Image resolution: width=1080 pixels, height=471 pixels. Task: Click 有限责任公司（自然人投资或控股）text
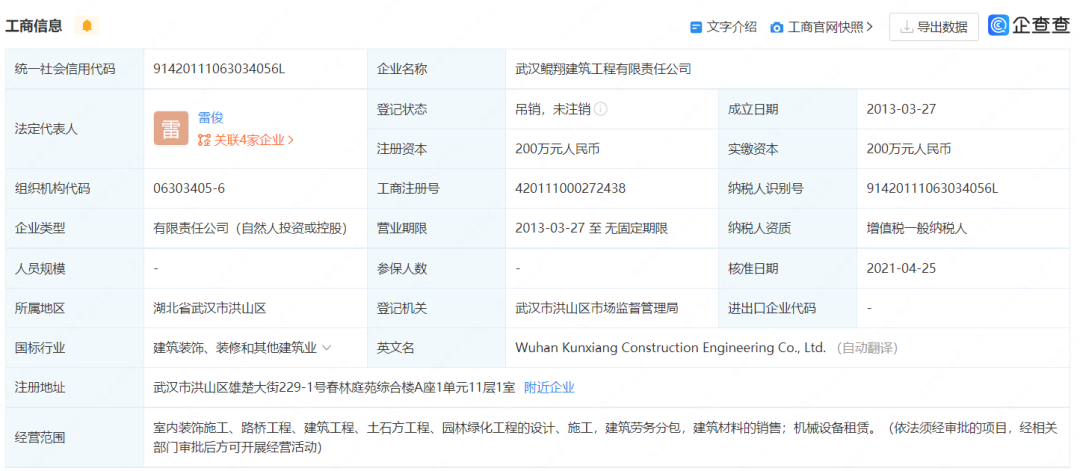point(249,229)
